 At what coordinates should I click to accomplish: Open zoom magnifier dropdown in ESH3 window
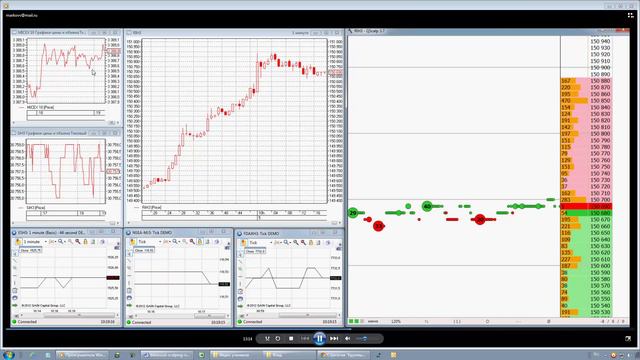(x=61, y=242)
